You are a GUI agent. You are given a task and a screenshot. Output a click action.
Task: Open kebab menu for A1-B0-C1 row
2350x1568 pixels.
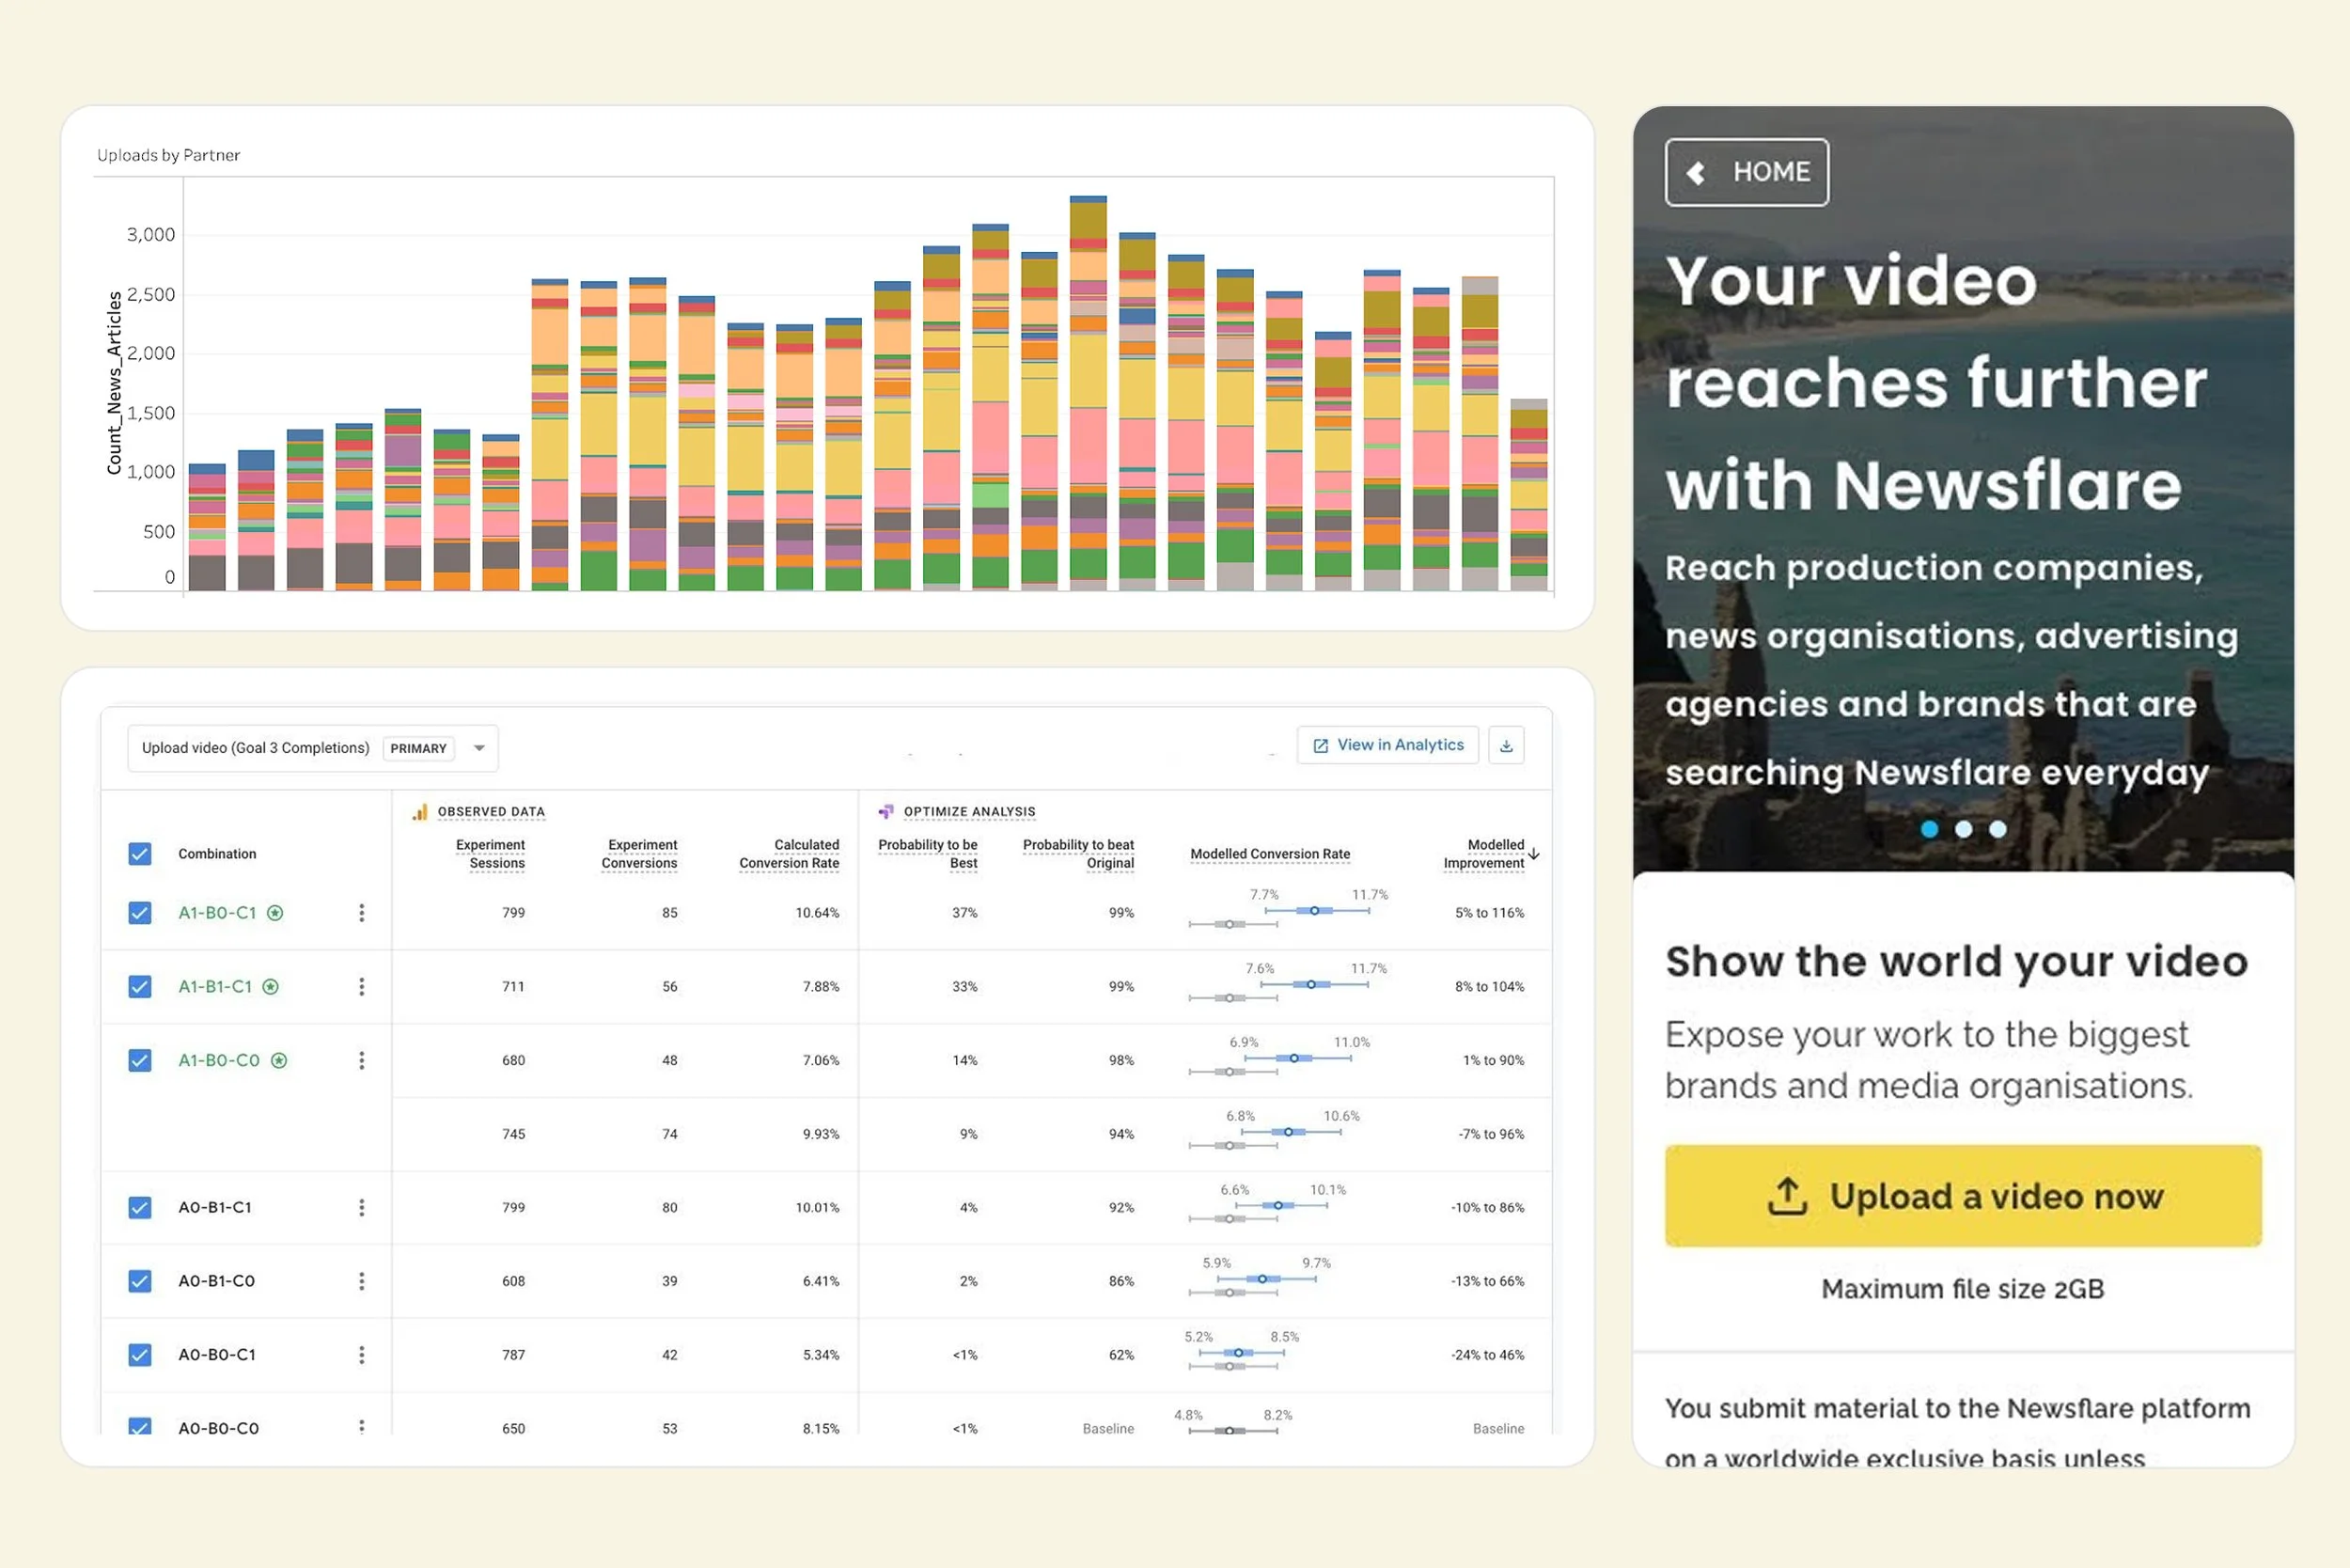[x=361, y=913]
